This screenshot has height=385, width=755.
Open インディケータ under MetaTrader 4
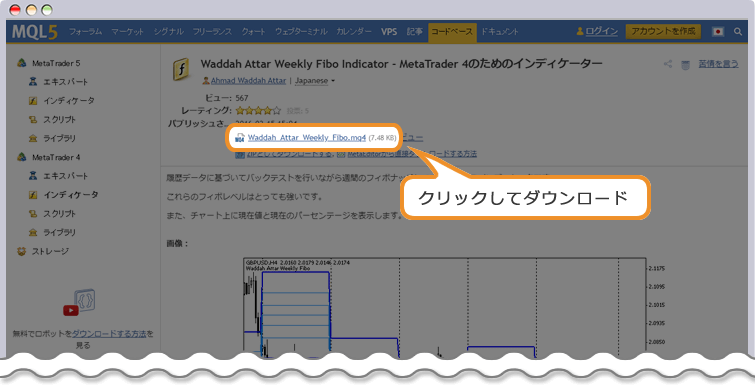pyautogui.click(x=71, y=195)
